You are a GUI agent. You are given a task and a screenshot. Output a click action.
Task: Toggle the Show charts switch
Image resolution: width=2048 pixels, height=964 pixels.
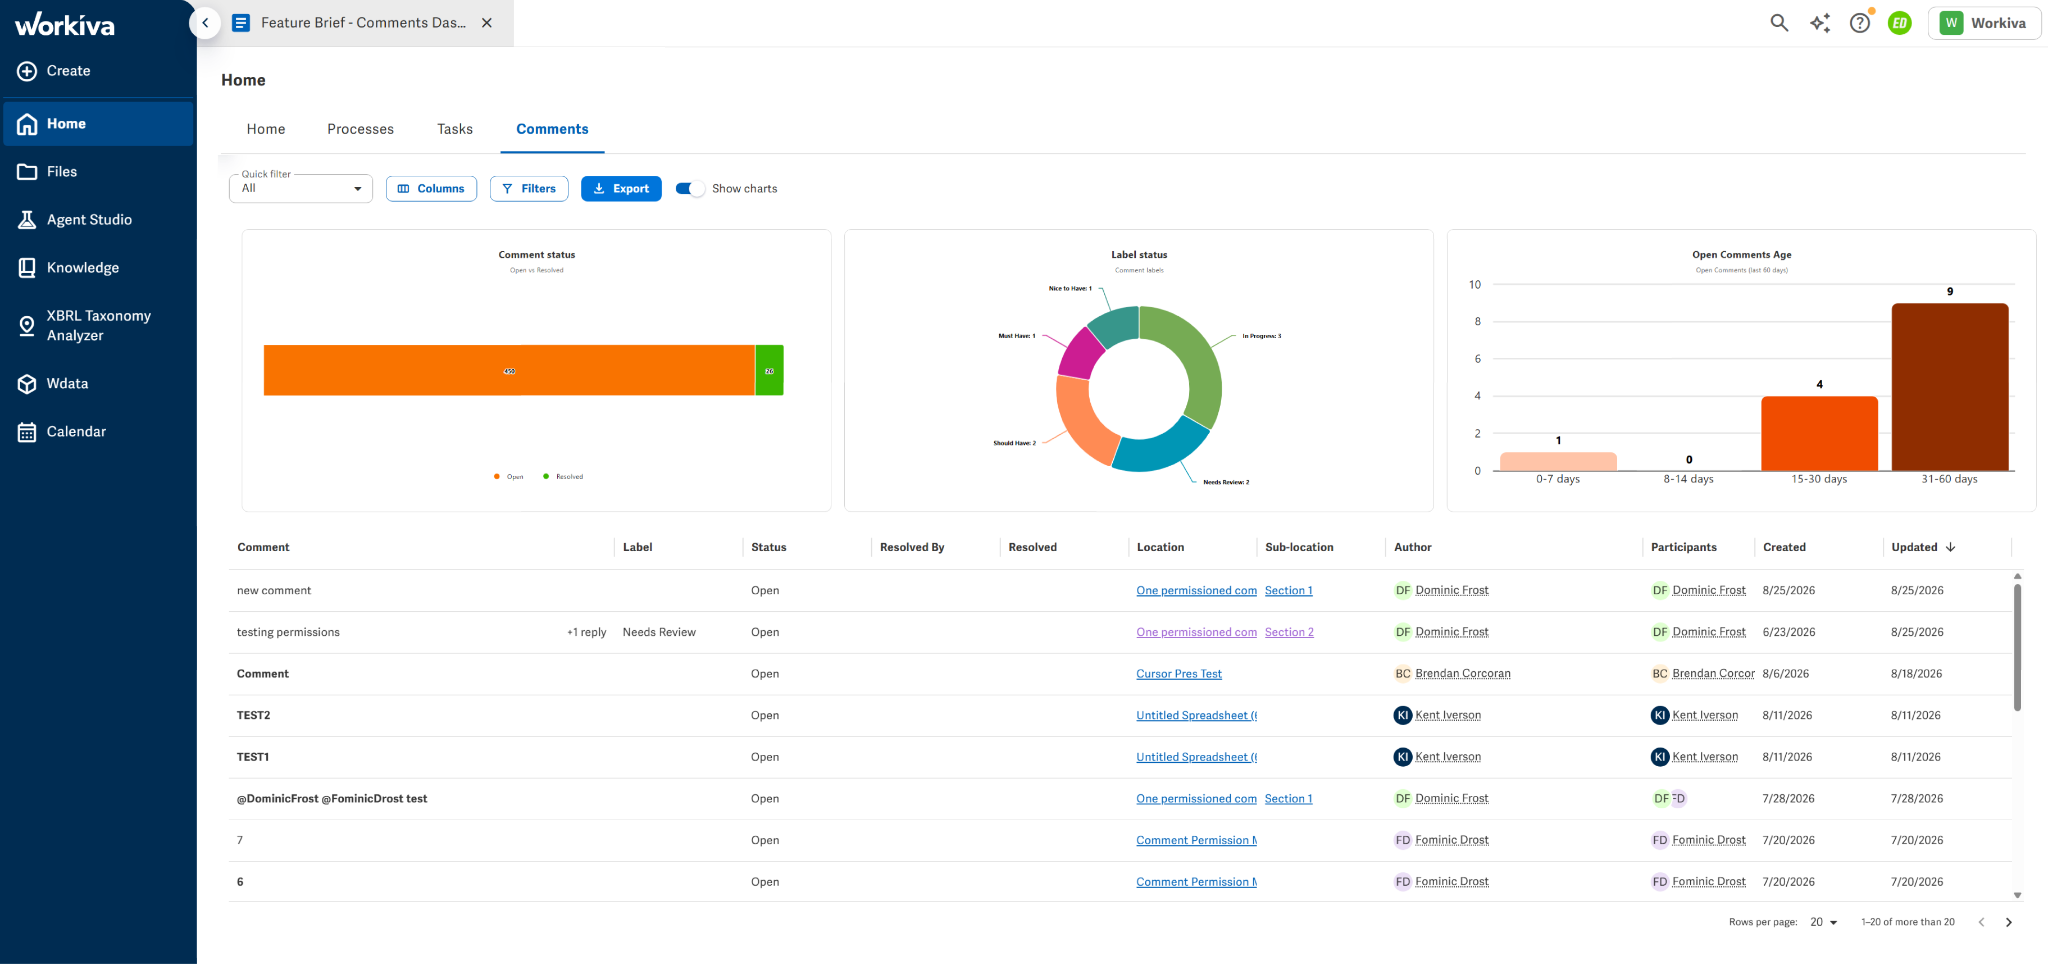click(x=690, y=189)
